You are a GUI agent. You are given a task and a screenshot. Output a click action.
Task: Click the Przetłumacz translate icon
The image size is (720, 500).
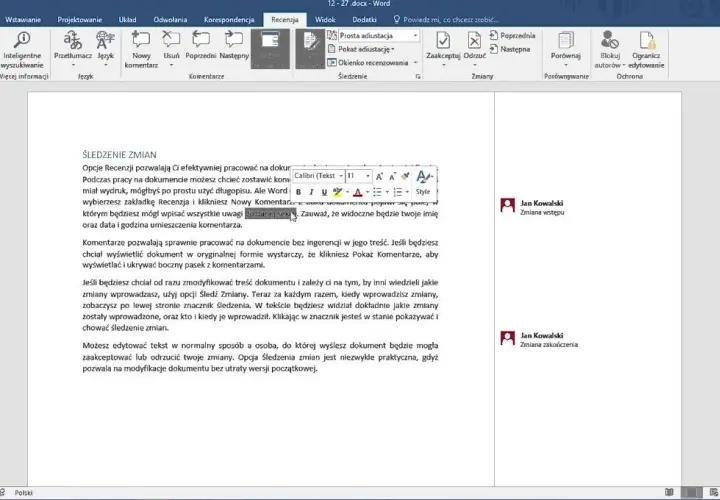point(73,40)
